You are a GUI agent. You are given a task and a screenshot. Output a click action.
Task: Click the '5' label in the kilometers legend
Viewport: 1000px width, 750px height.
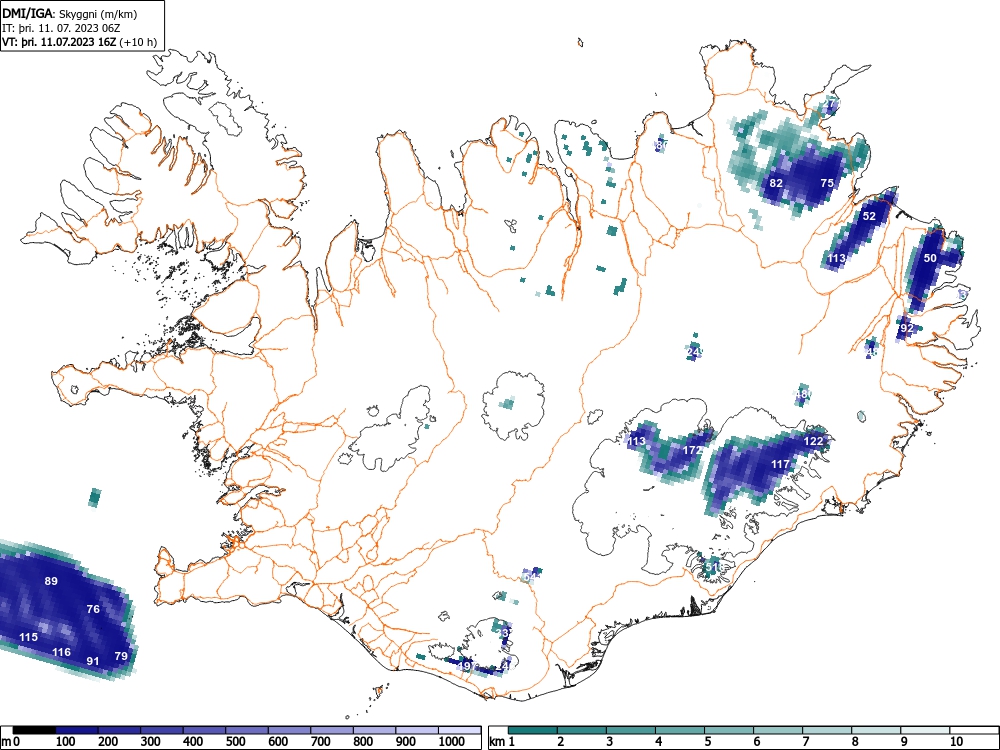pyautogui.click(x=707, y=742)
